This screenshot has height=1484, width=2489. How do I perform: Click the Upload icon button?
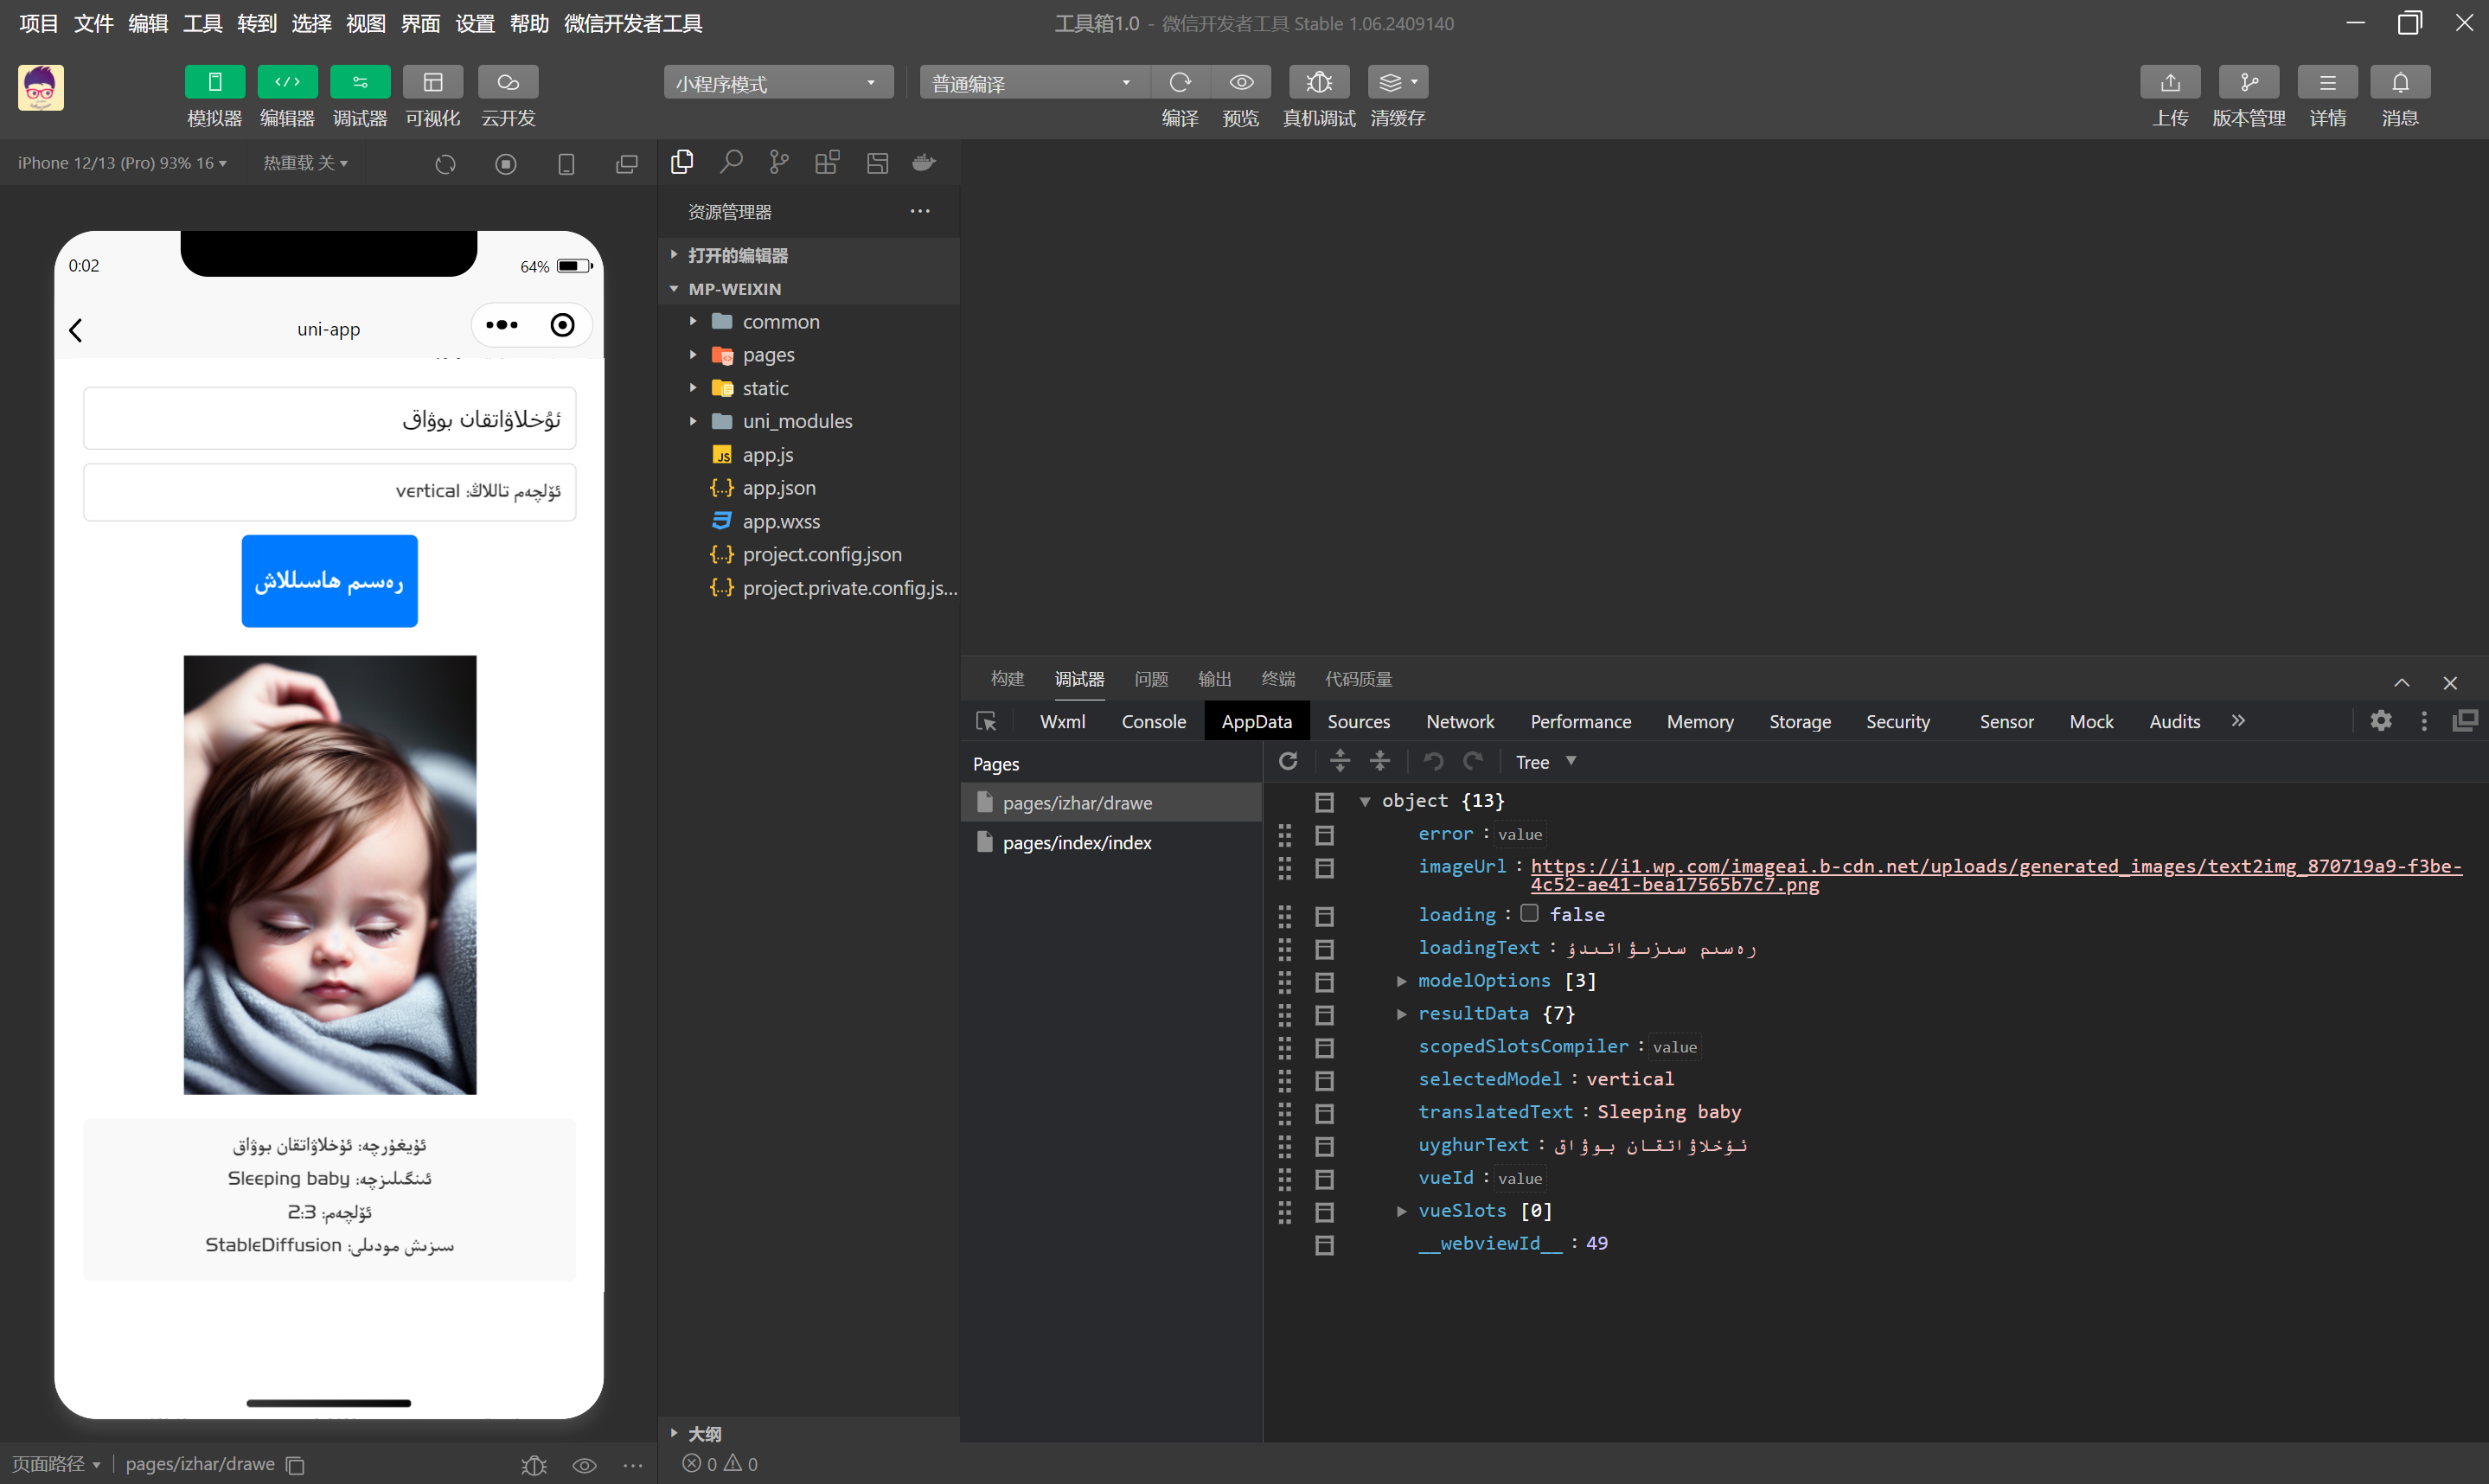click(2169, 82)
